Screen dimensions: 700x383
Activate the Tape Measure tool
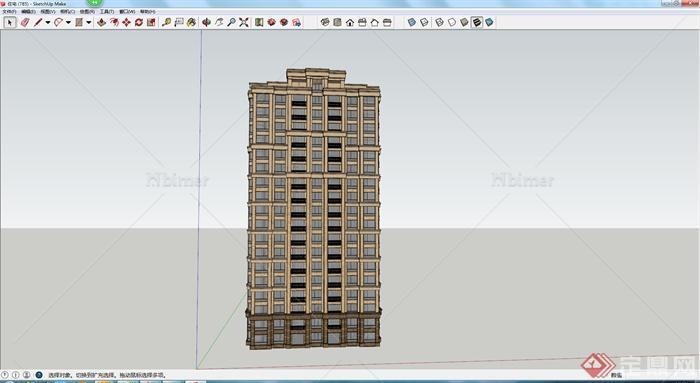[167, 22]
